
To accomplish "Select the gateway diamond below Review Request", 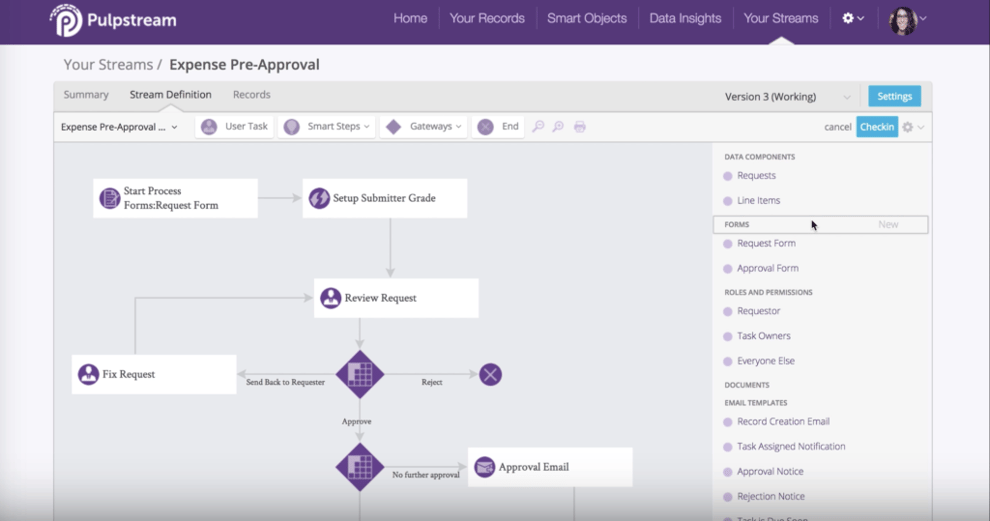I will click(x=360, y=374).
